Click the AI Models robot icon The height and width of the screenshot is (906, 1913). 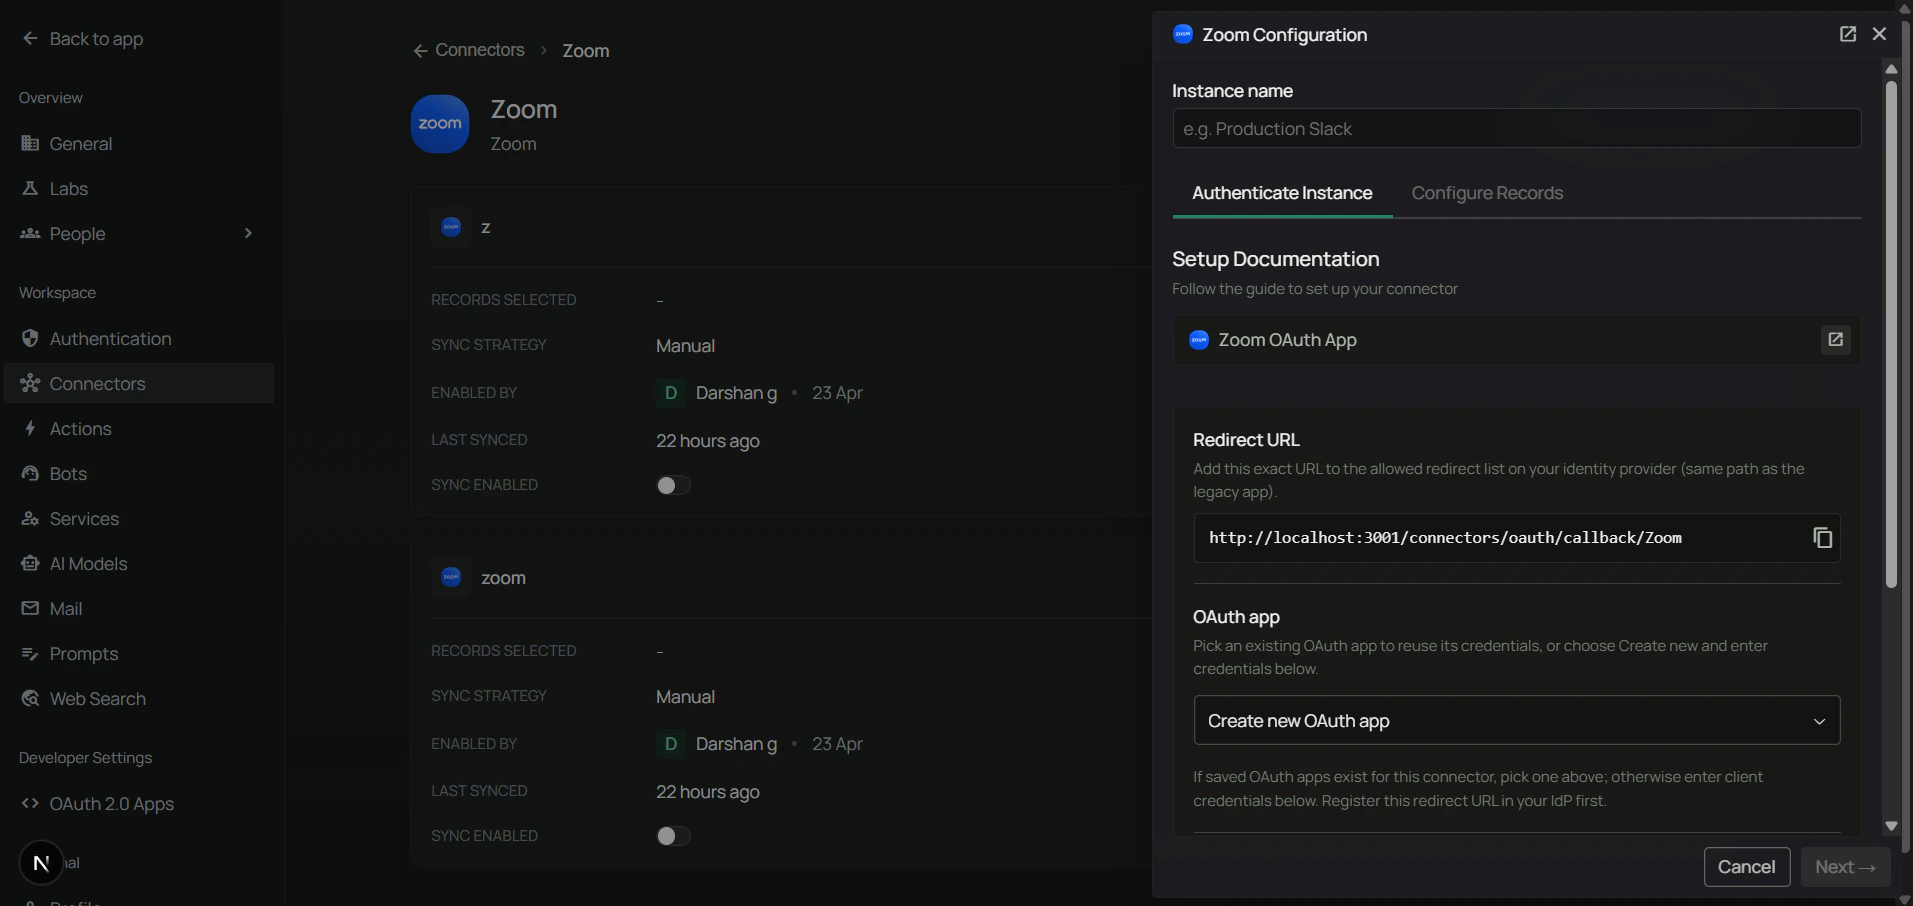tap(30, 563)
